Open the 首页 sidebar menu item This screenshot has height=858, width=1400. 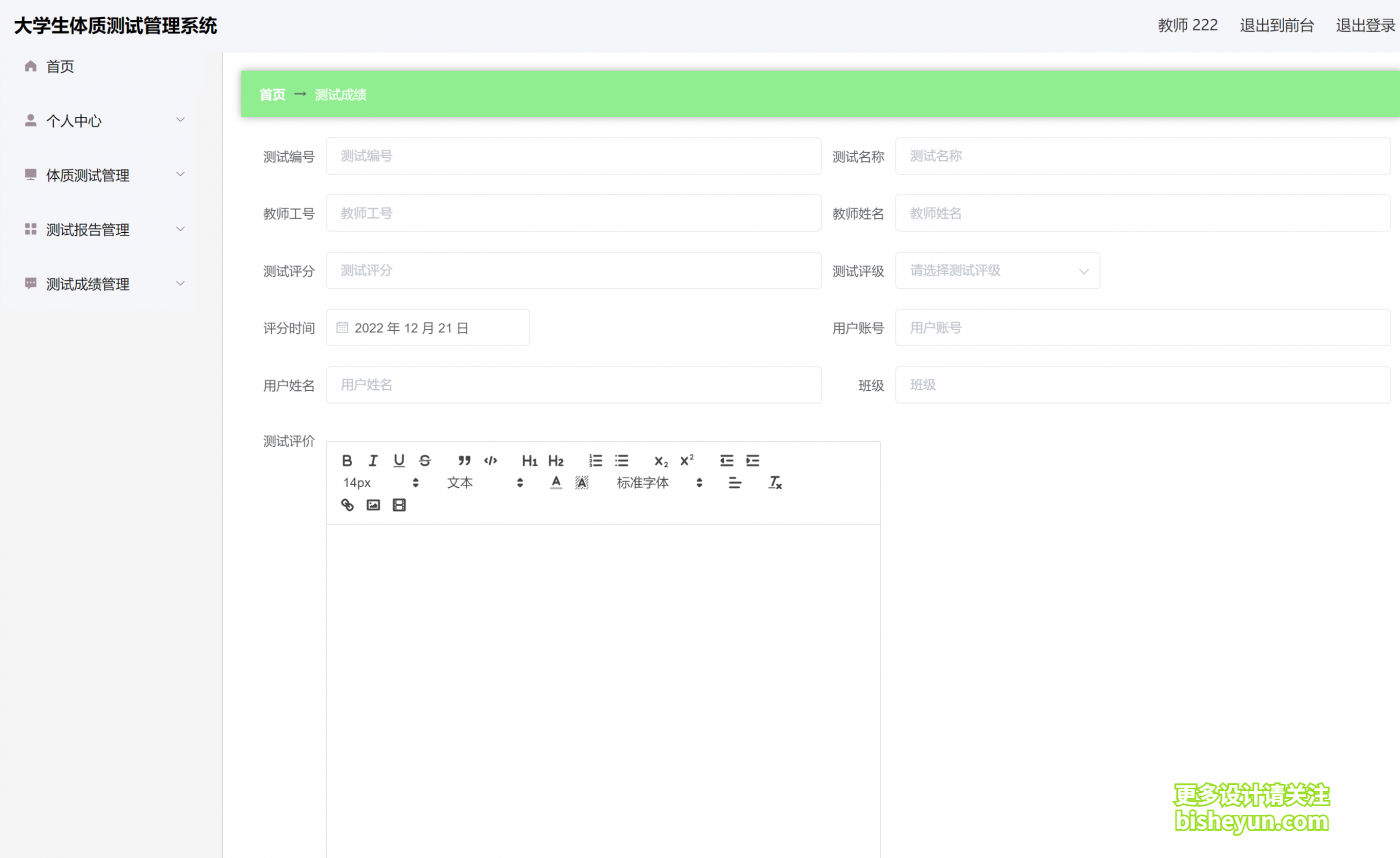pos(100,67)
